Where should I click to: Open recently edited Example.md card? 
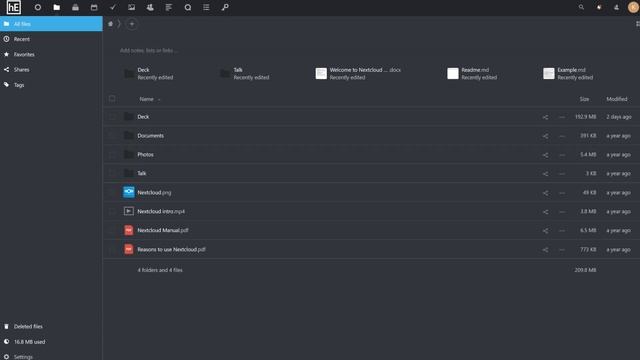568,73
